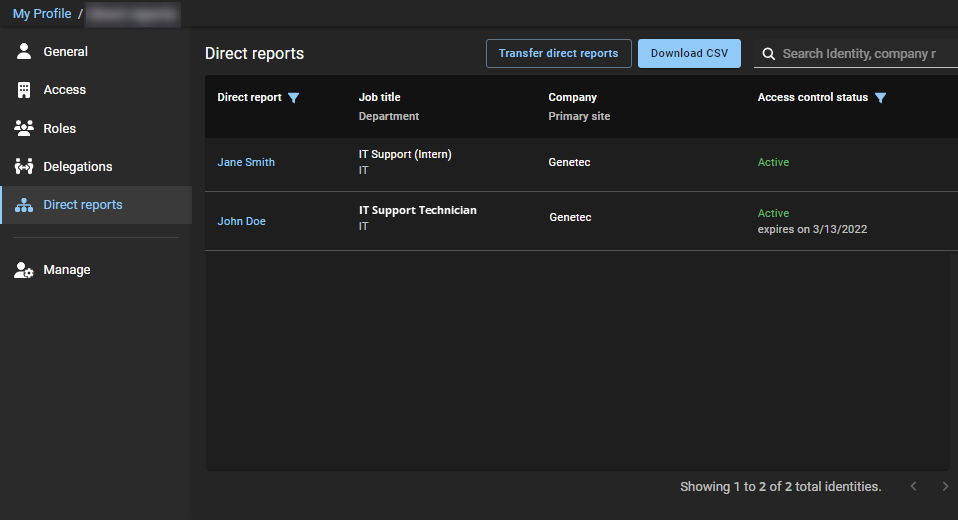This screenshot has height=520, width=958.
Task: Click the expires on 3/13/2022 text
Action: 813,229
